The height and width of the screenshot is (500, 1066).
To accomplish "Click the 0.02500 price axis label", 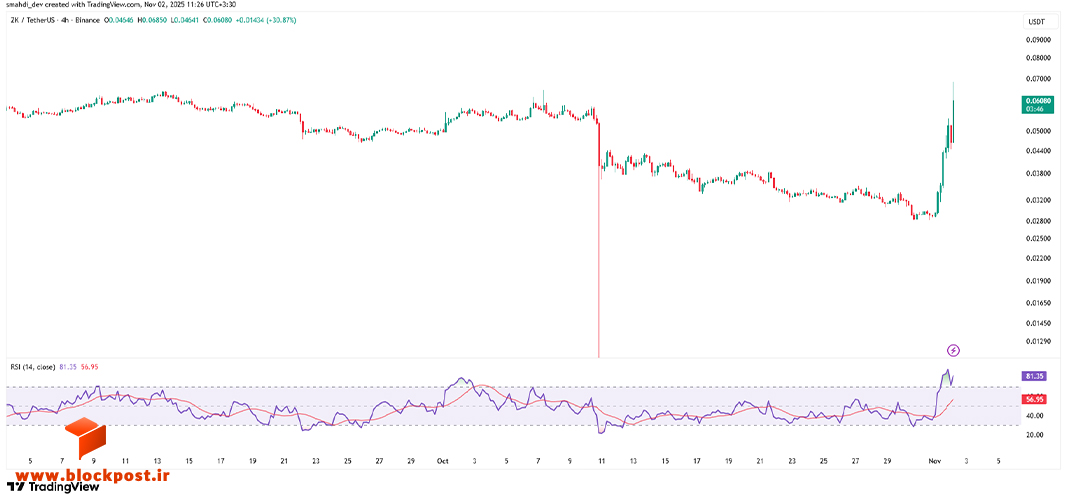I will point(1037,238).
